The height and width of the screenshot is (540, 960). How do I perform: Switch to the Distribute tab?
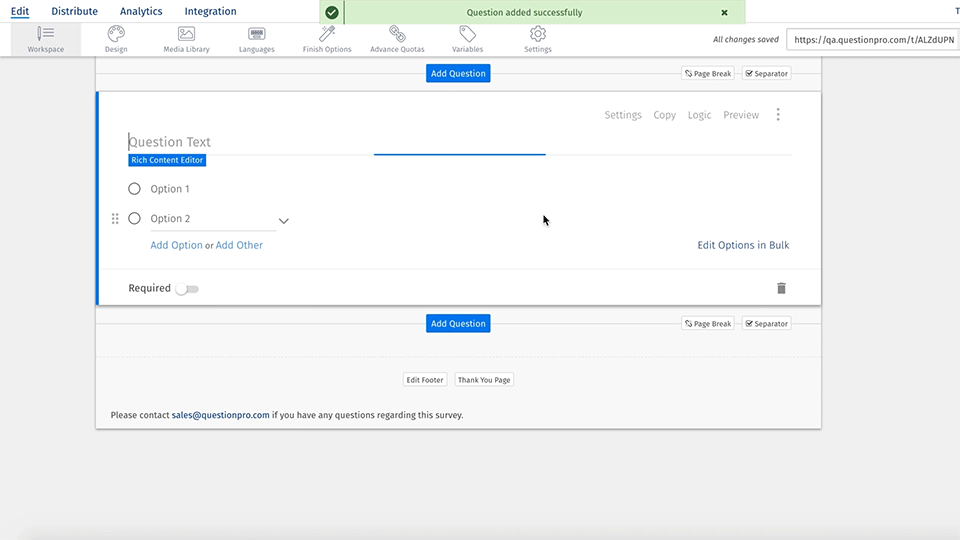tap(75, 12)
